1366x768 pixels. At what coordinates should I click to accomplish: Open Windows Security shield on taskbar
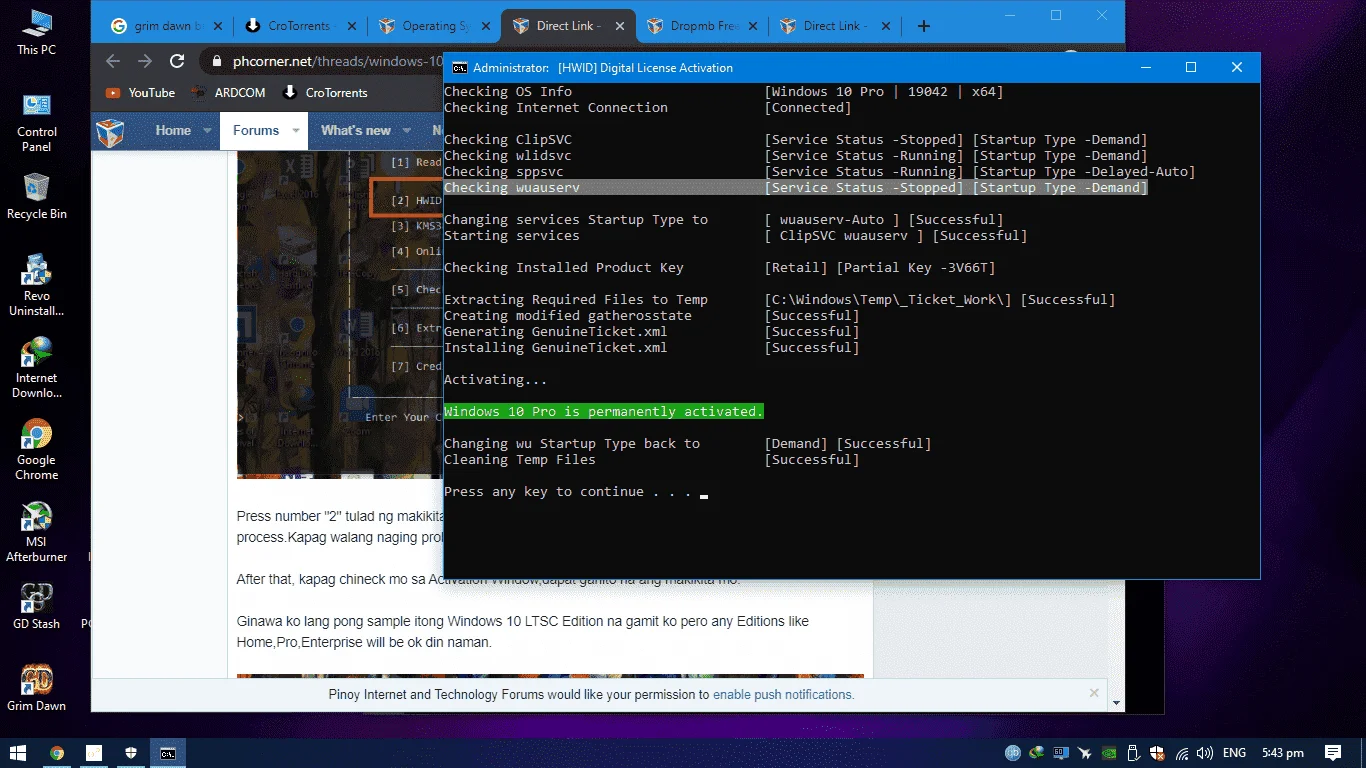point(131,753)
